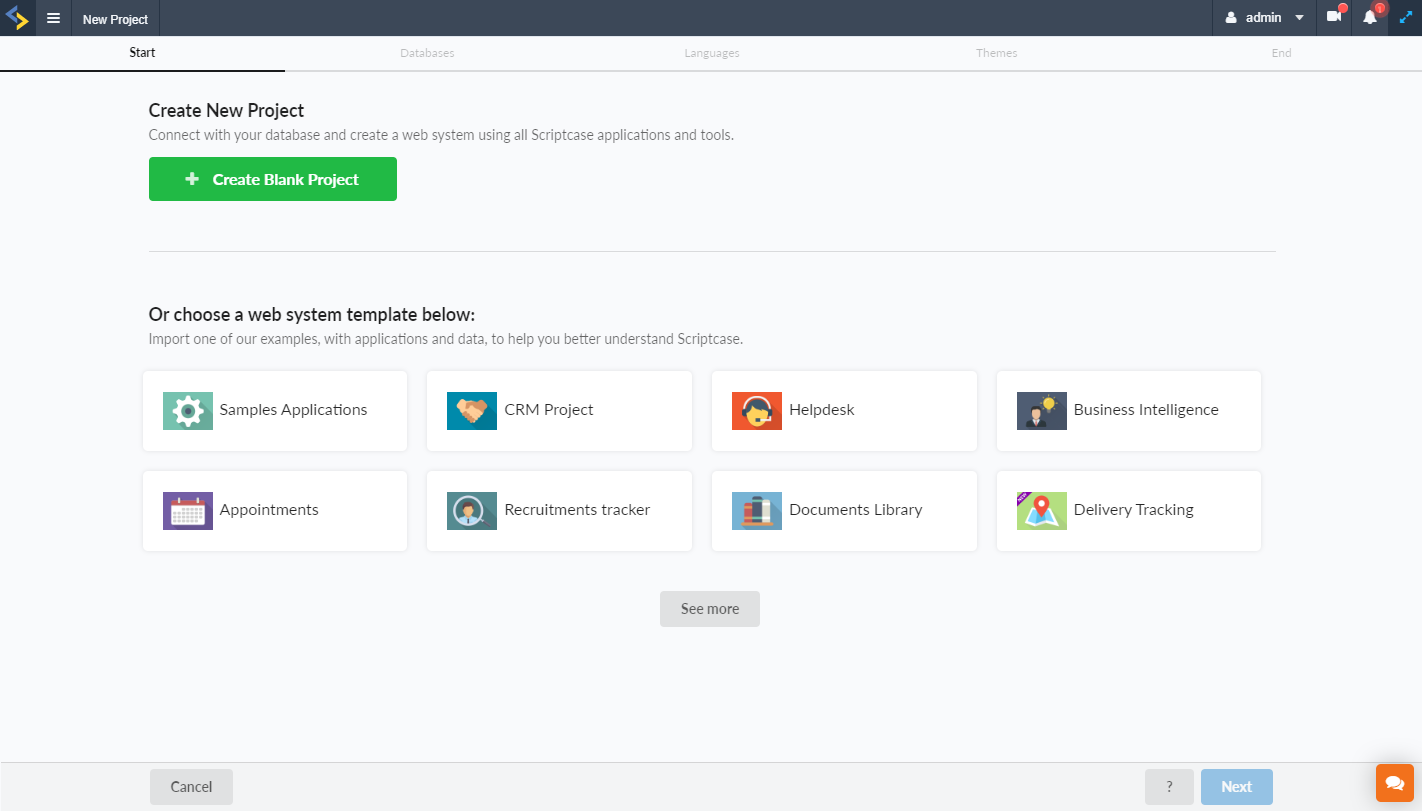Click the Delivery Tracking map pin icon
Viewport: 1422px width, 811px height.
[1042, 511]
